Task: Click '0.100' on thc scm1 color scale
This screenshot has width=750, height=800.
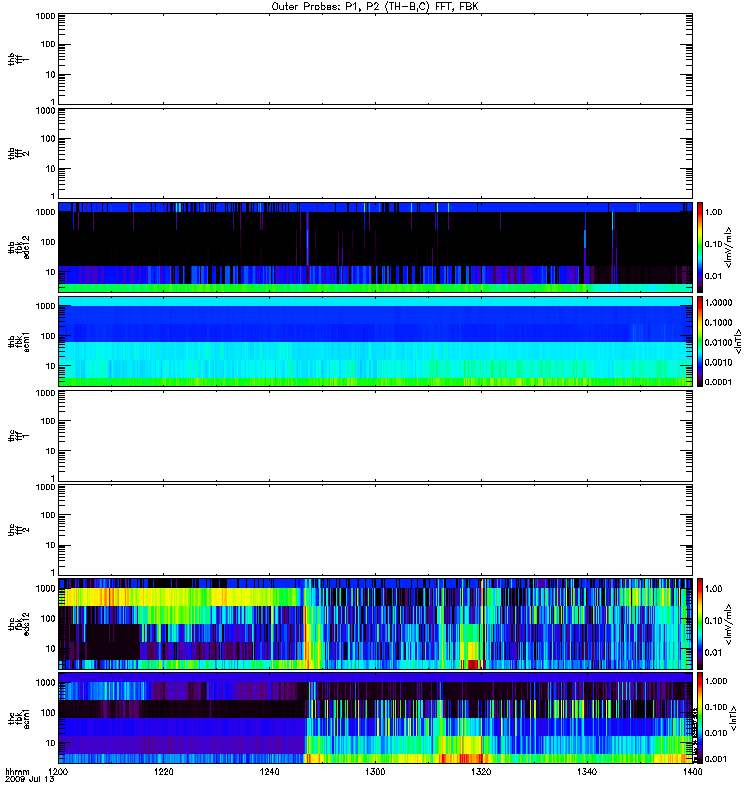Action: 716,707
